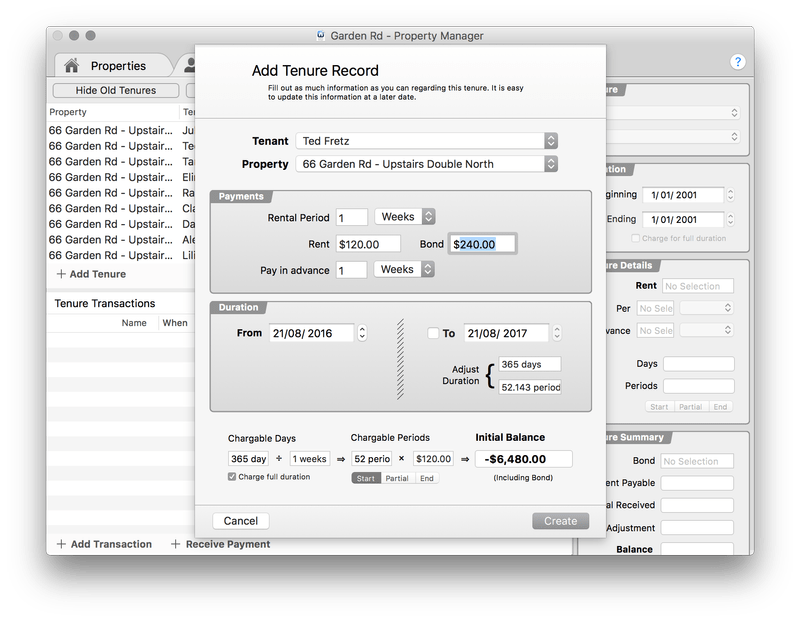Click the Name column header in Tenure Transactions

point(134,323)
